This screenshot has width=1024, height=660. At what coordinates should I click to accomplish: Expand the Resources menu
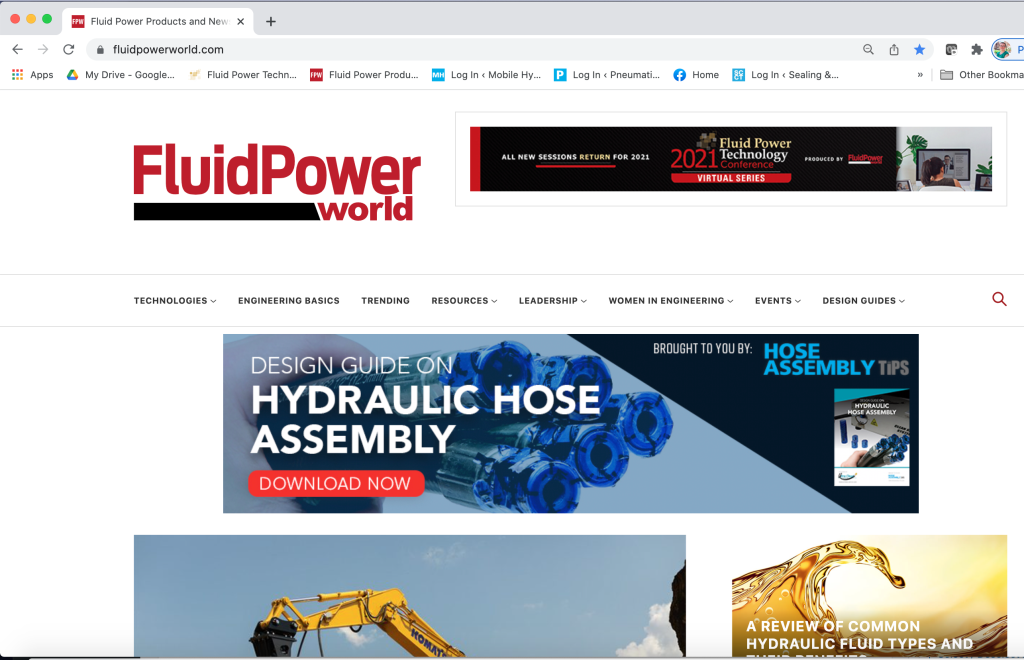[x=464, y=301]
